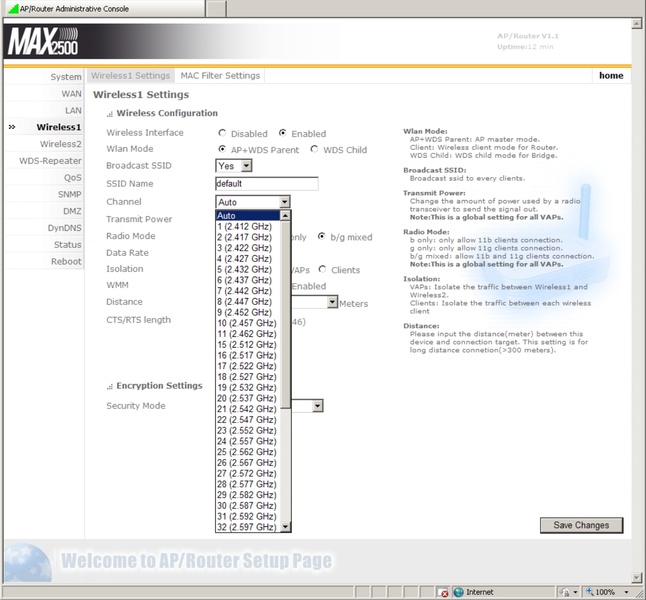
Task: Collapse the Channel dropdown arrow
Action: [x=284, y=202]
